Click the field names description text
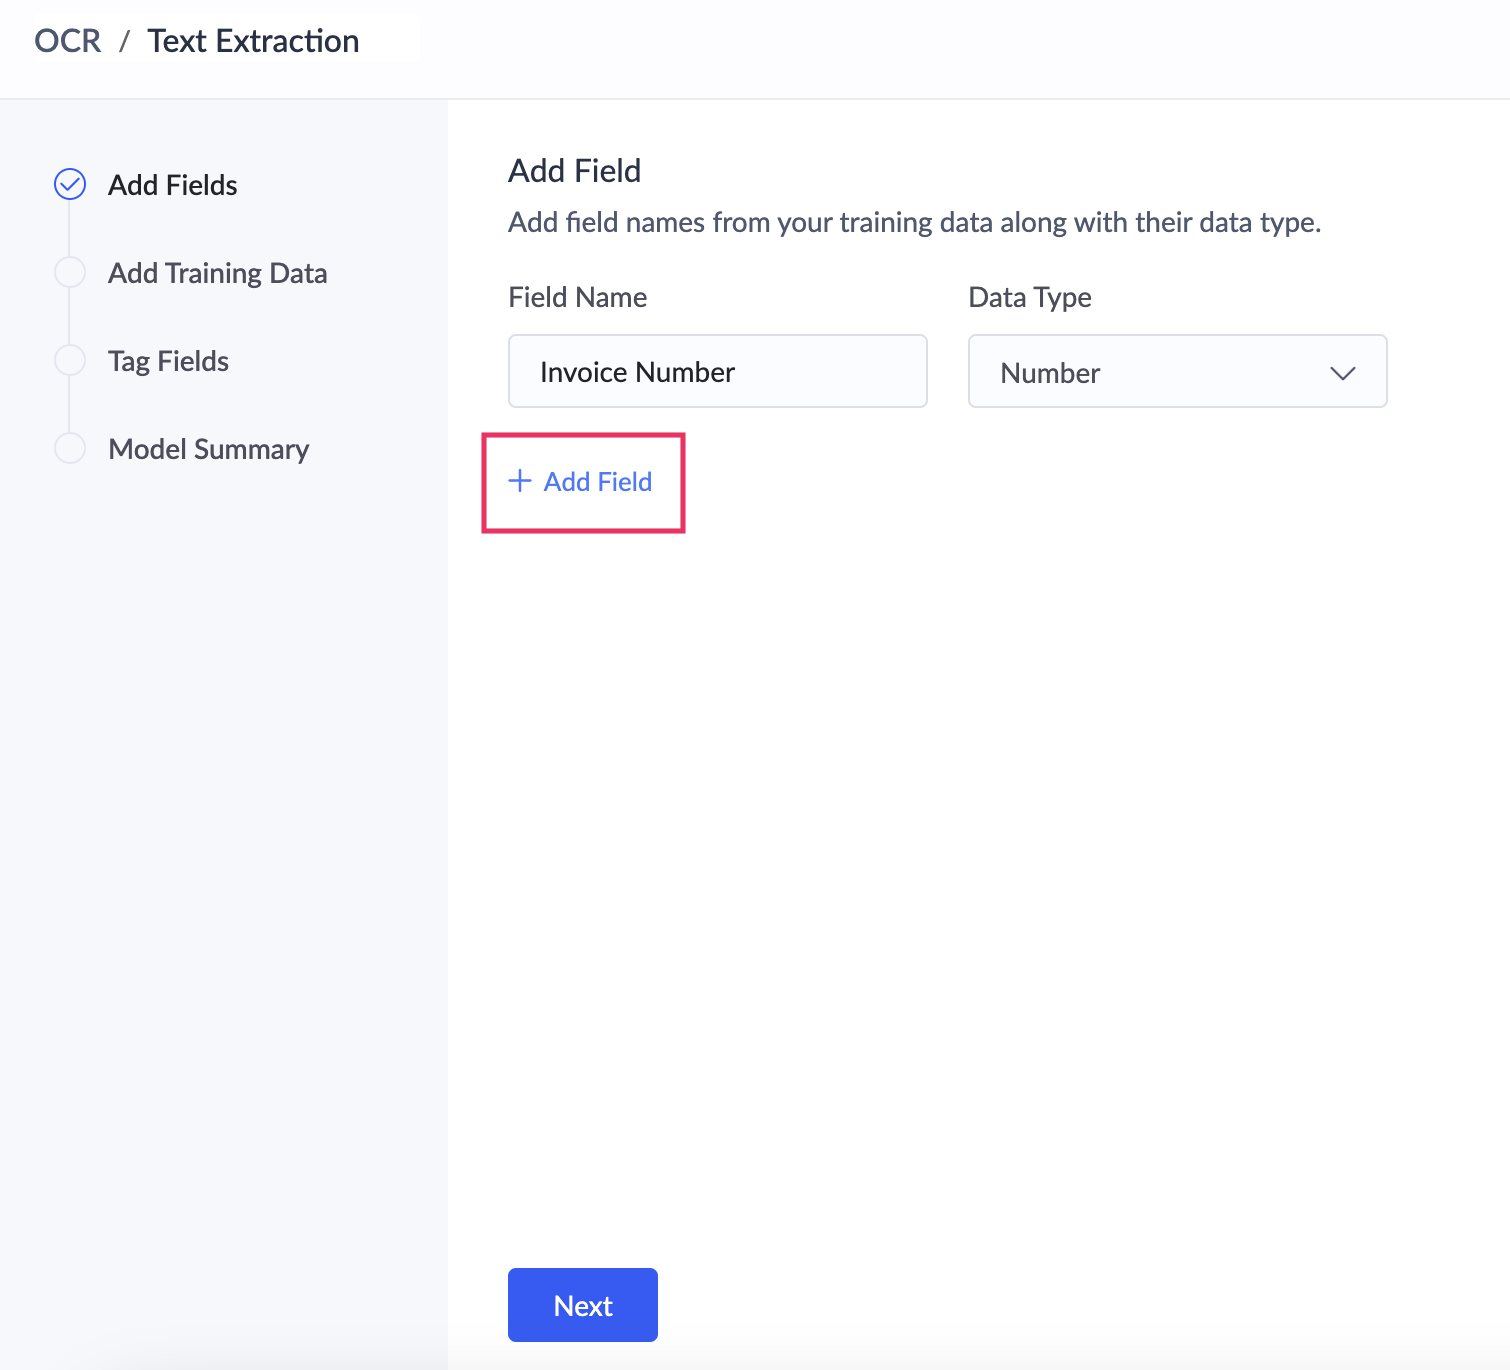1510x1370 pixels. 914,222
